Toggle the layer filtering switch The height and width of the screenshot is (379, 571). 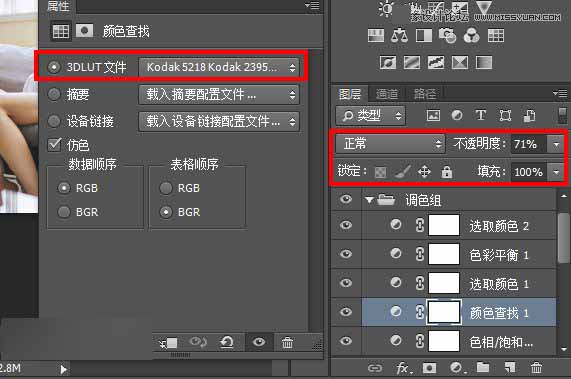tap(563, 115)
